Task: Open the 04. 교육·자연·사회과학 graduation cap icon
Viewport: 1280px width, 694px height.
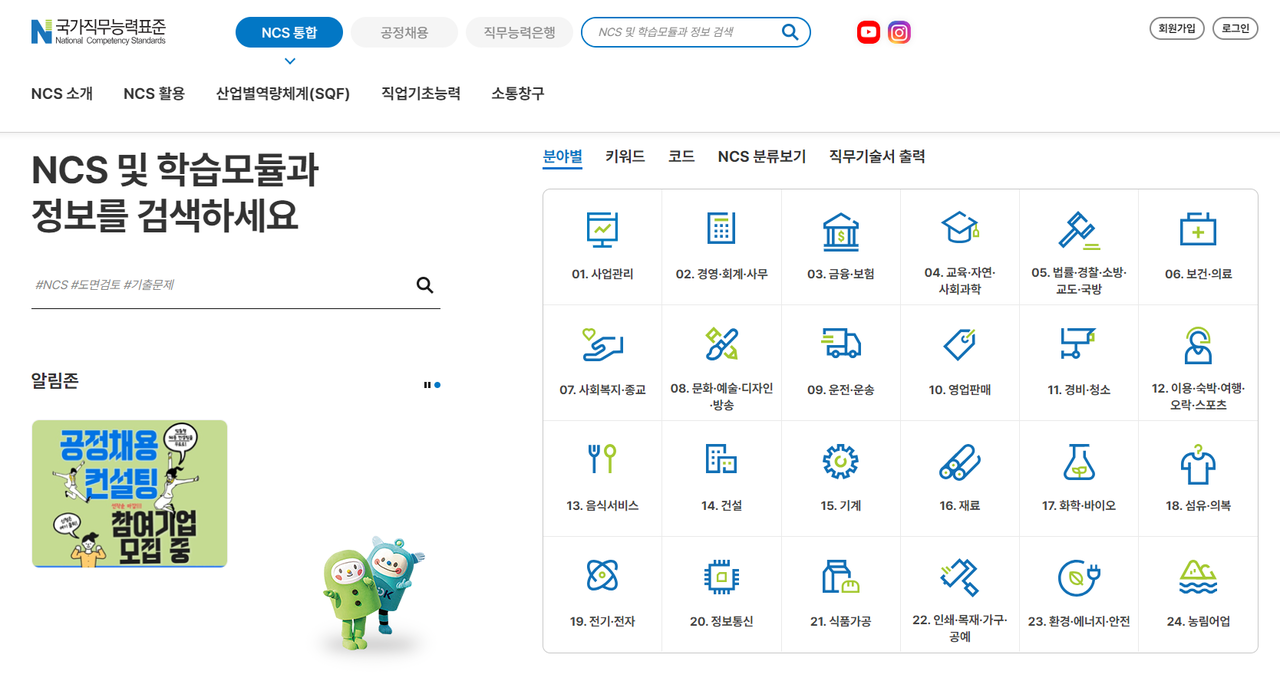Action: (x=960, y=228)
